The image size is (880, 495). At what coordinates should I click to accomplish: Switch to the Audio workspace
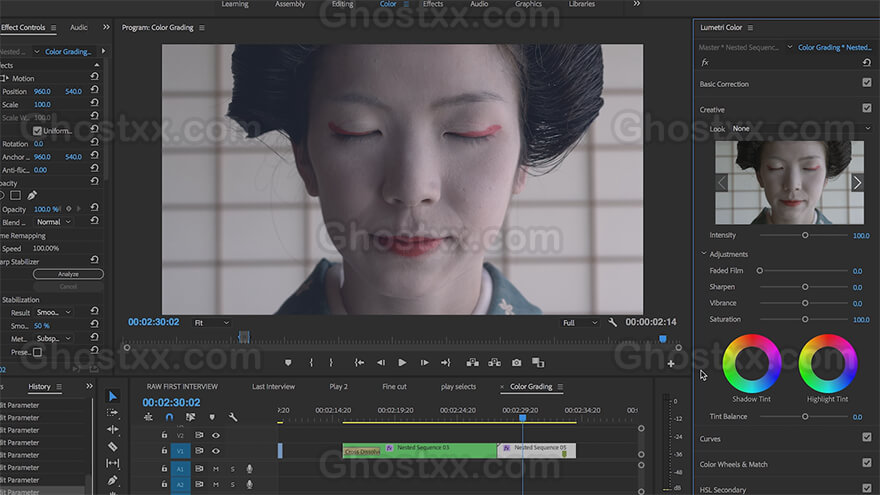tap(479, 4)
